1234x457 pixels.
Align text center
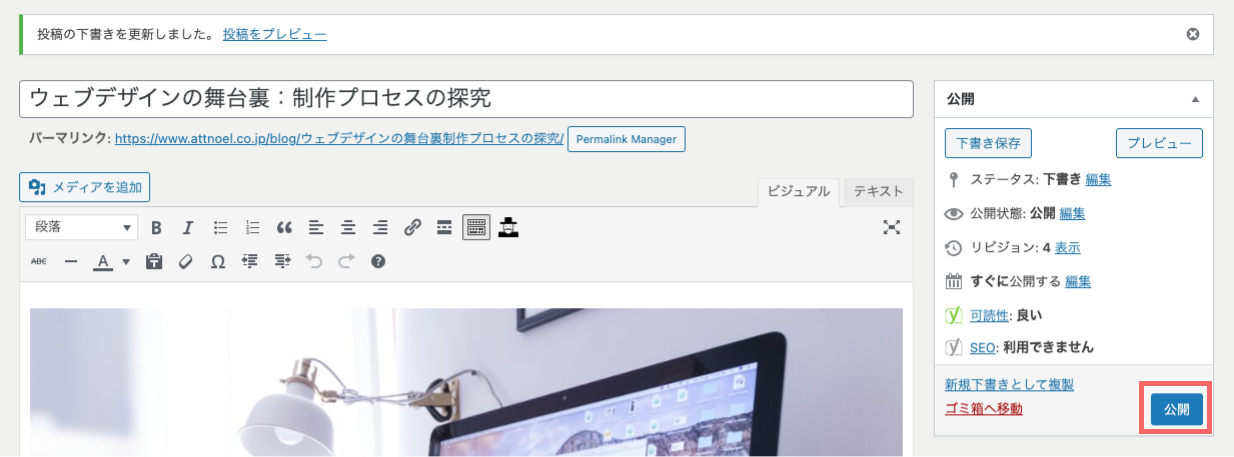click(x=348, y=228)
